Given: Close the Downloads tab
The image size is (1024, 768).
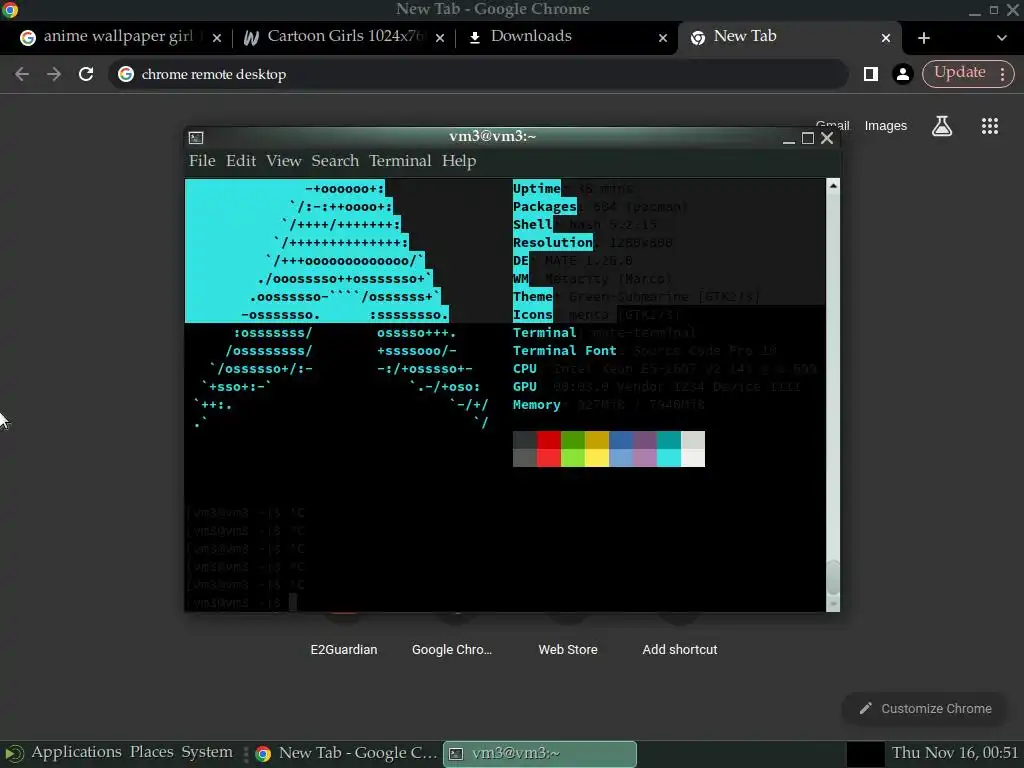Looking at the screenshot, I should tap(663, 38).
